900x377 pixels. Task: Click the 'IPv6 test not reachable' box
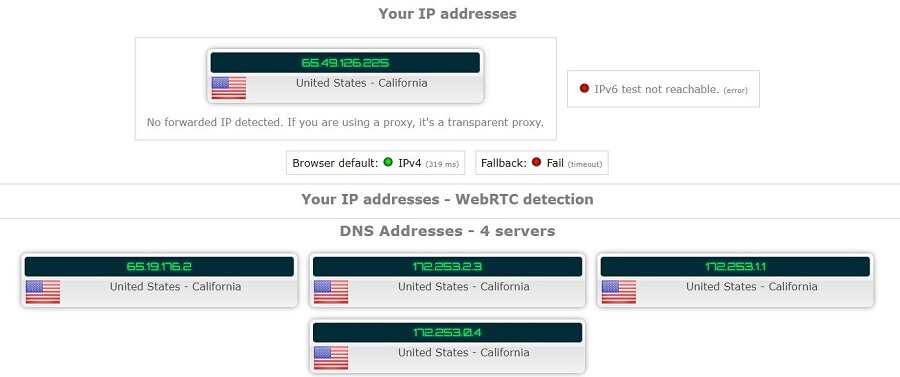664,89
